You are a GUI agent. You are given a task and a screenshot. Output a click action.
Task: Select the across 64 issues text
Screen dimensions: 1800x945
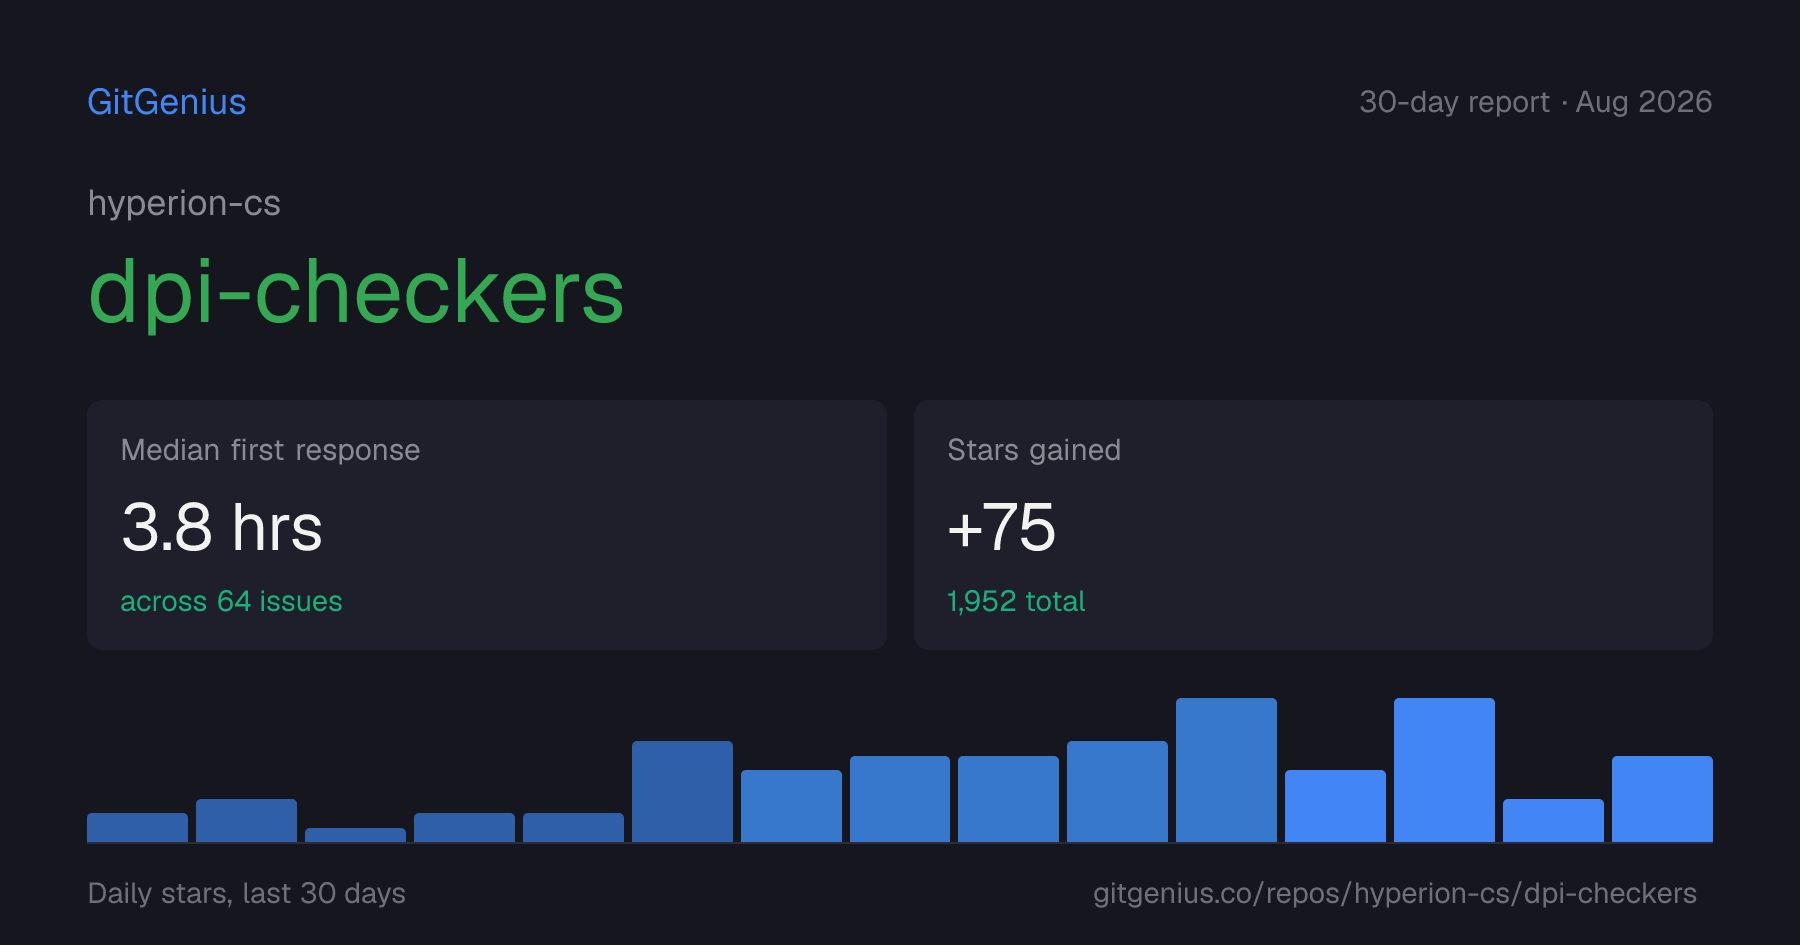[231, 601]
